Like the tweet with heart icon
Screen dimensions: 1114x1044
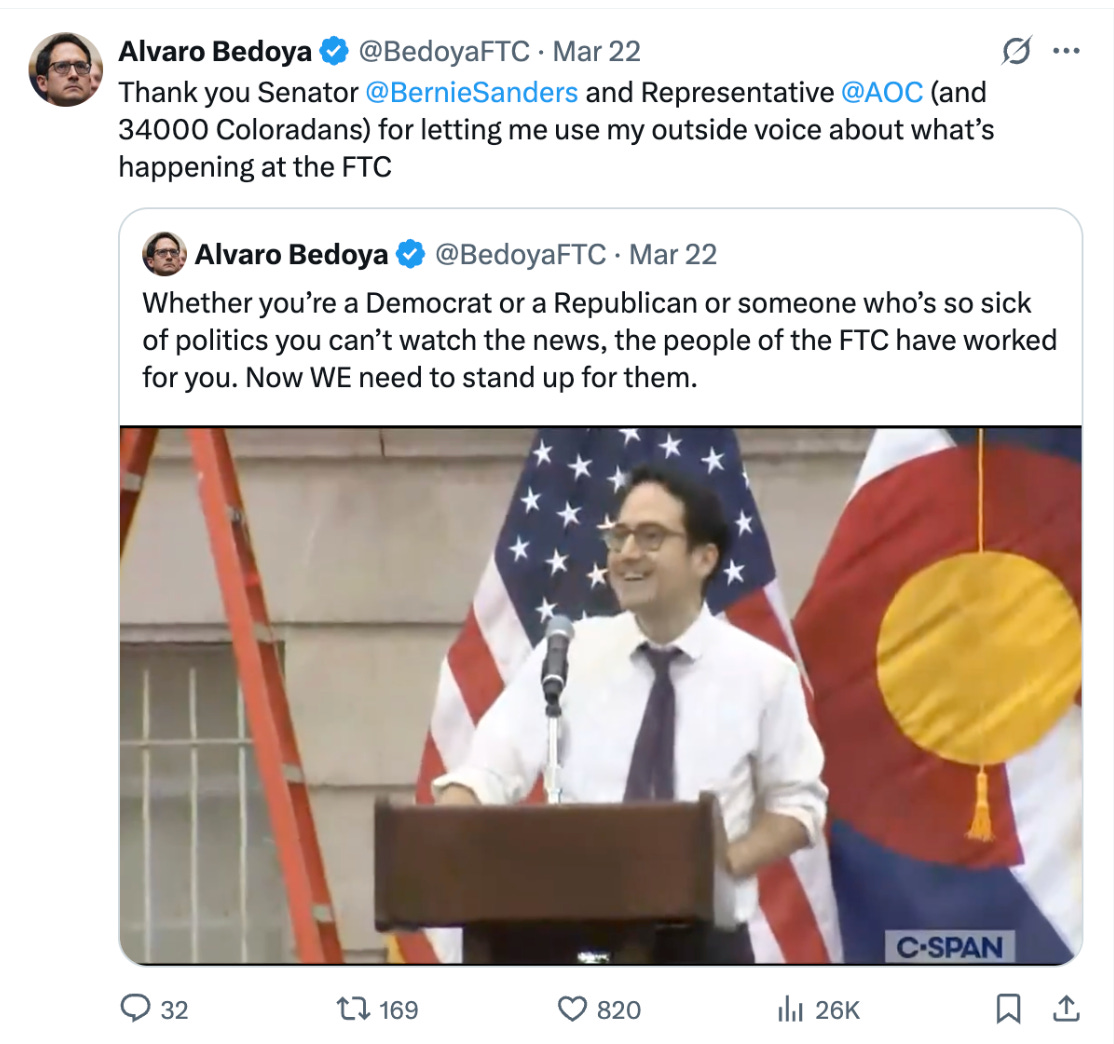click(x=572, y=1009)
